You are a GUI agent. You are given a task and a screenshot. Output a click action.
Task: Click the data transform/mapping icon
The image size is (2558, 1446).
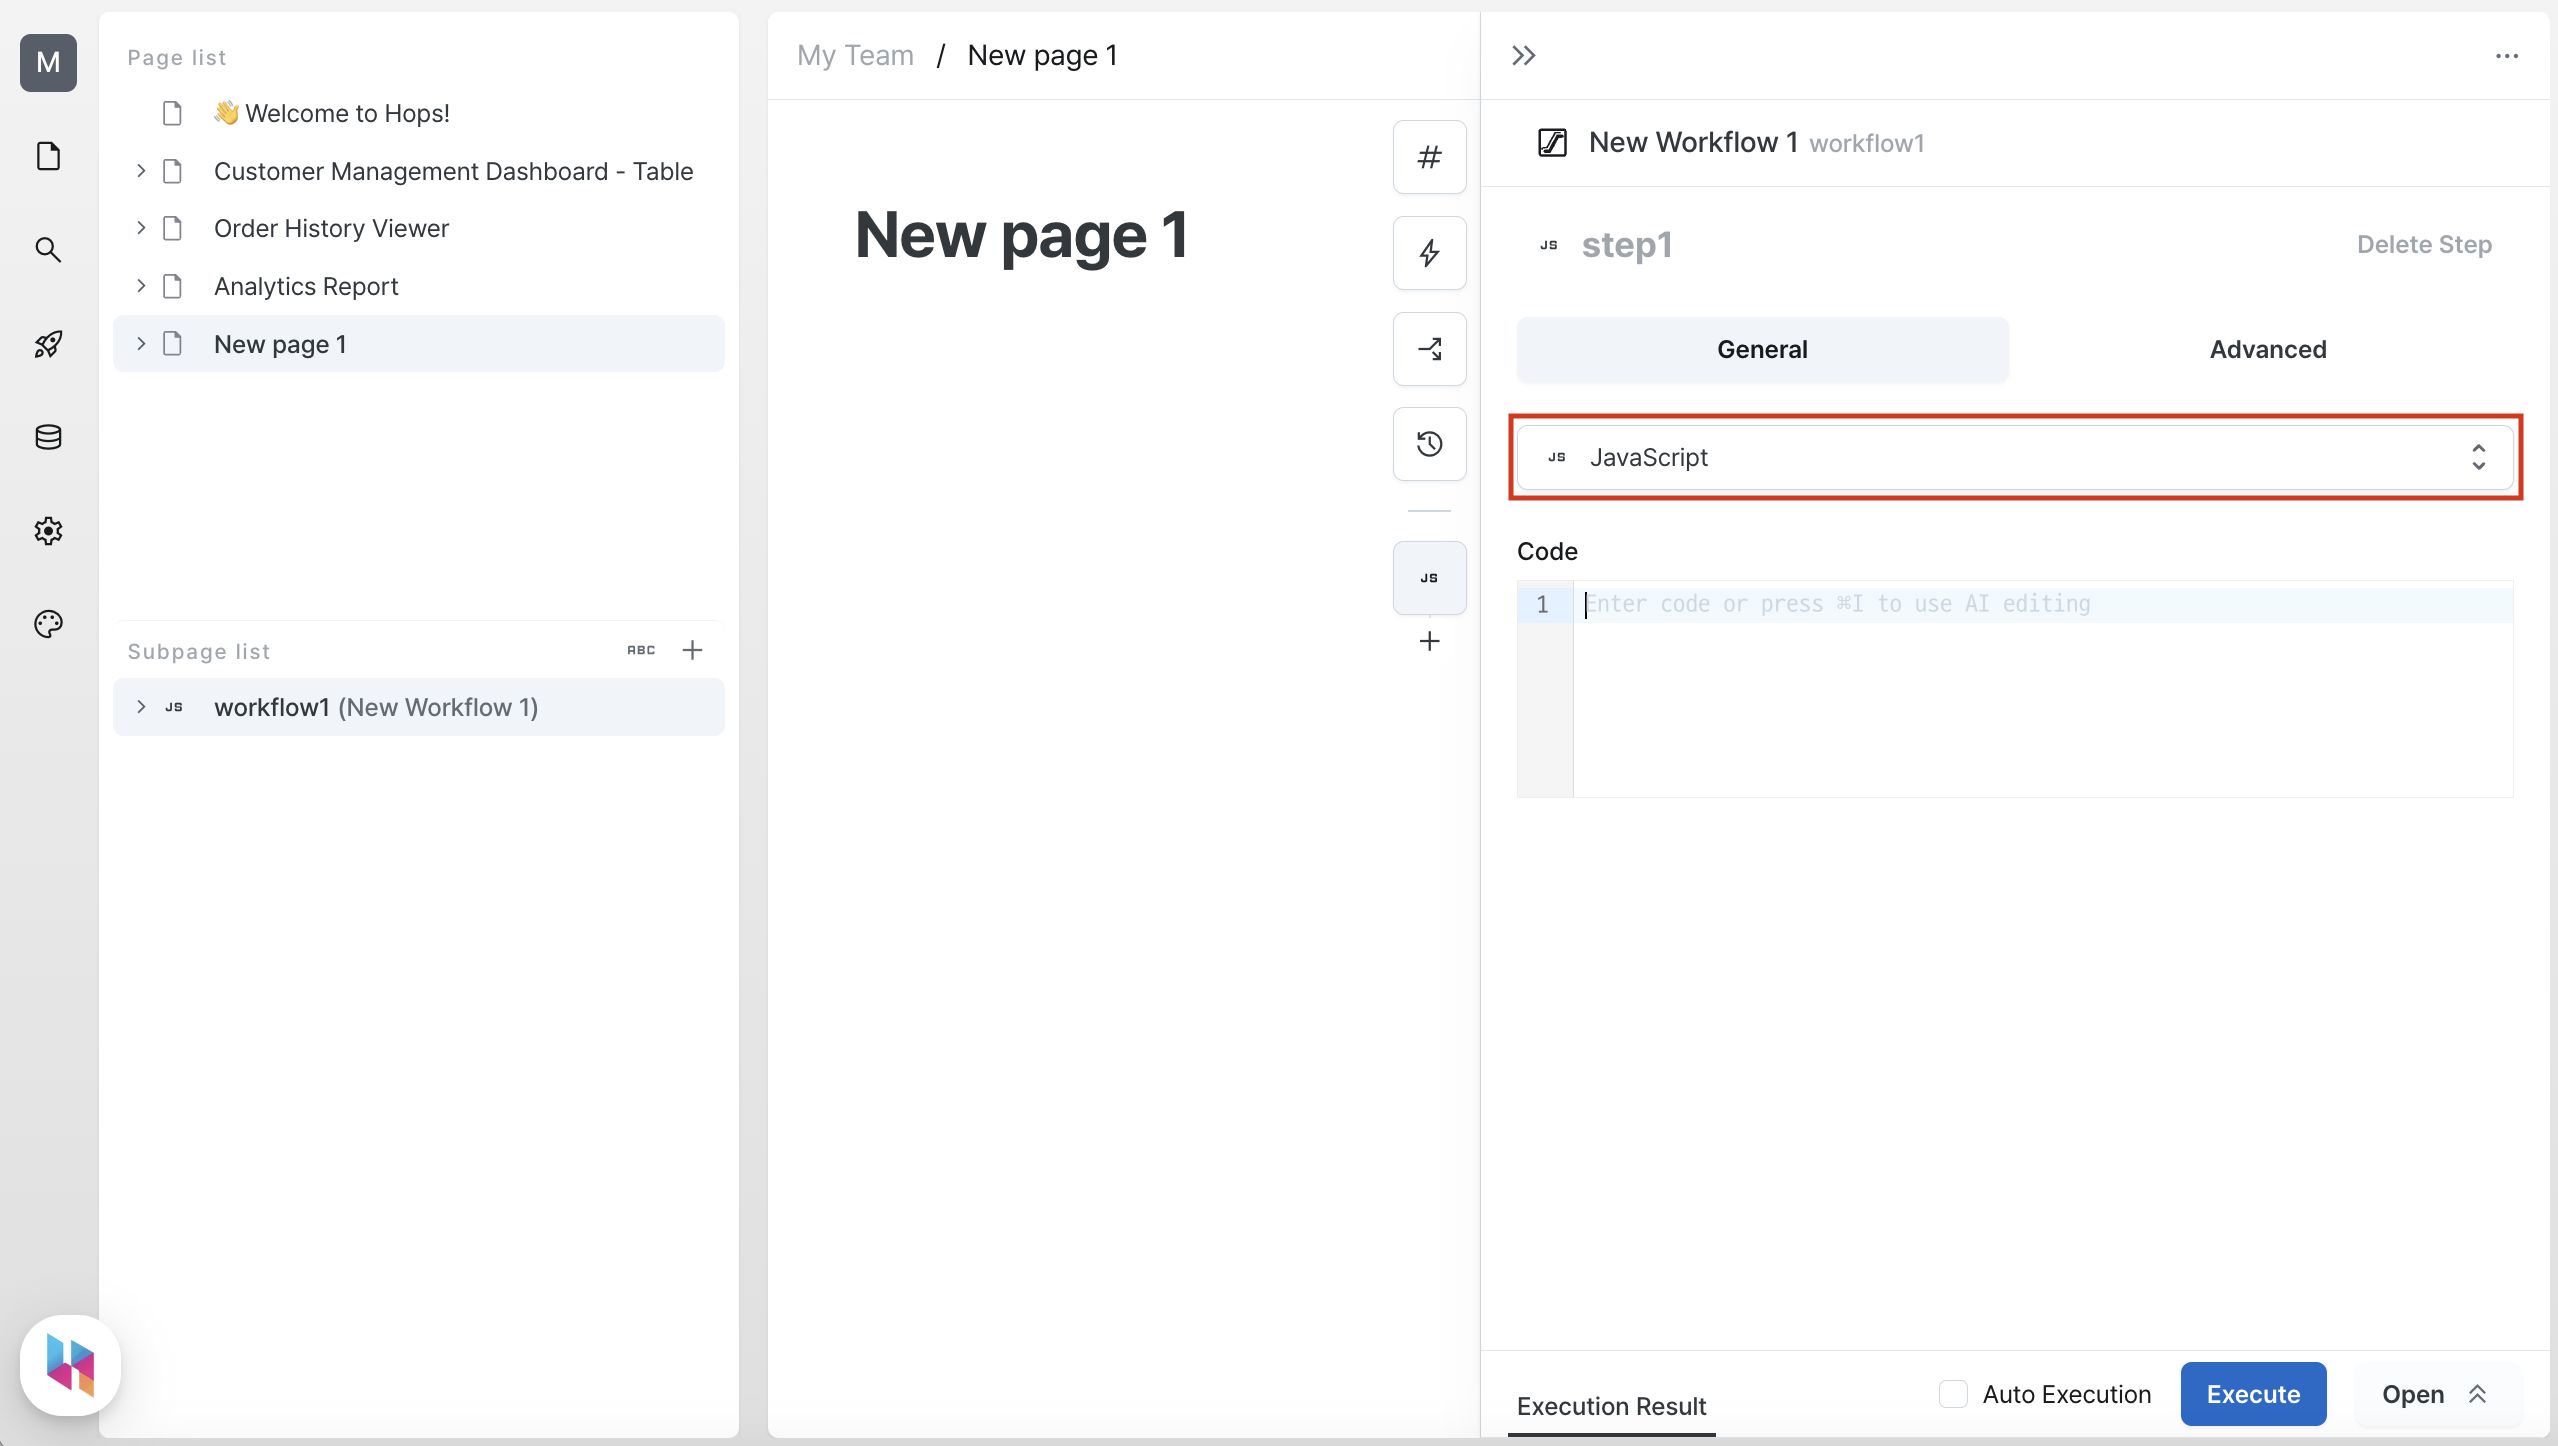[1430, 348]
